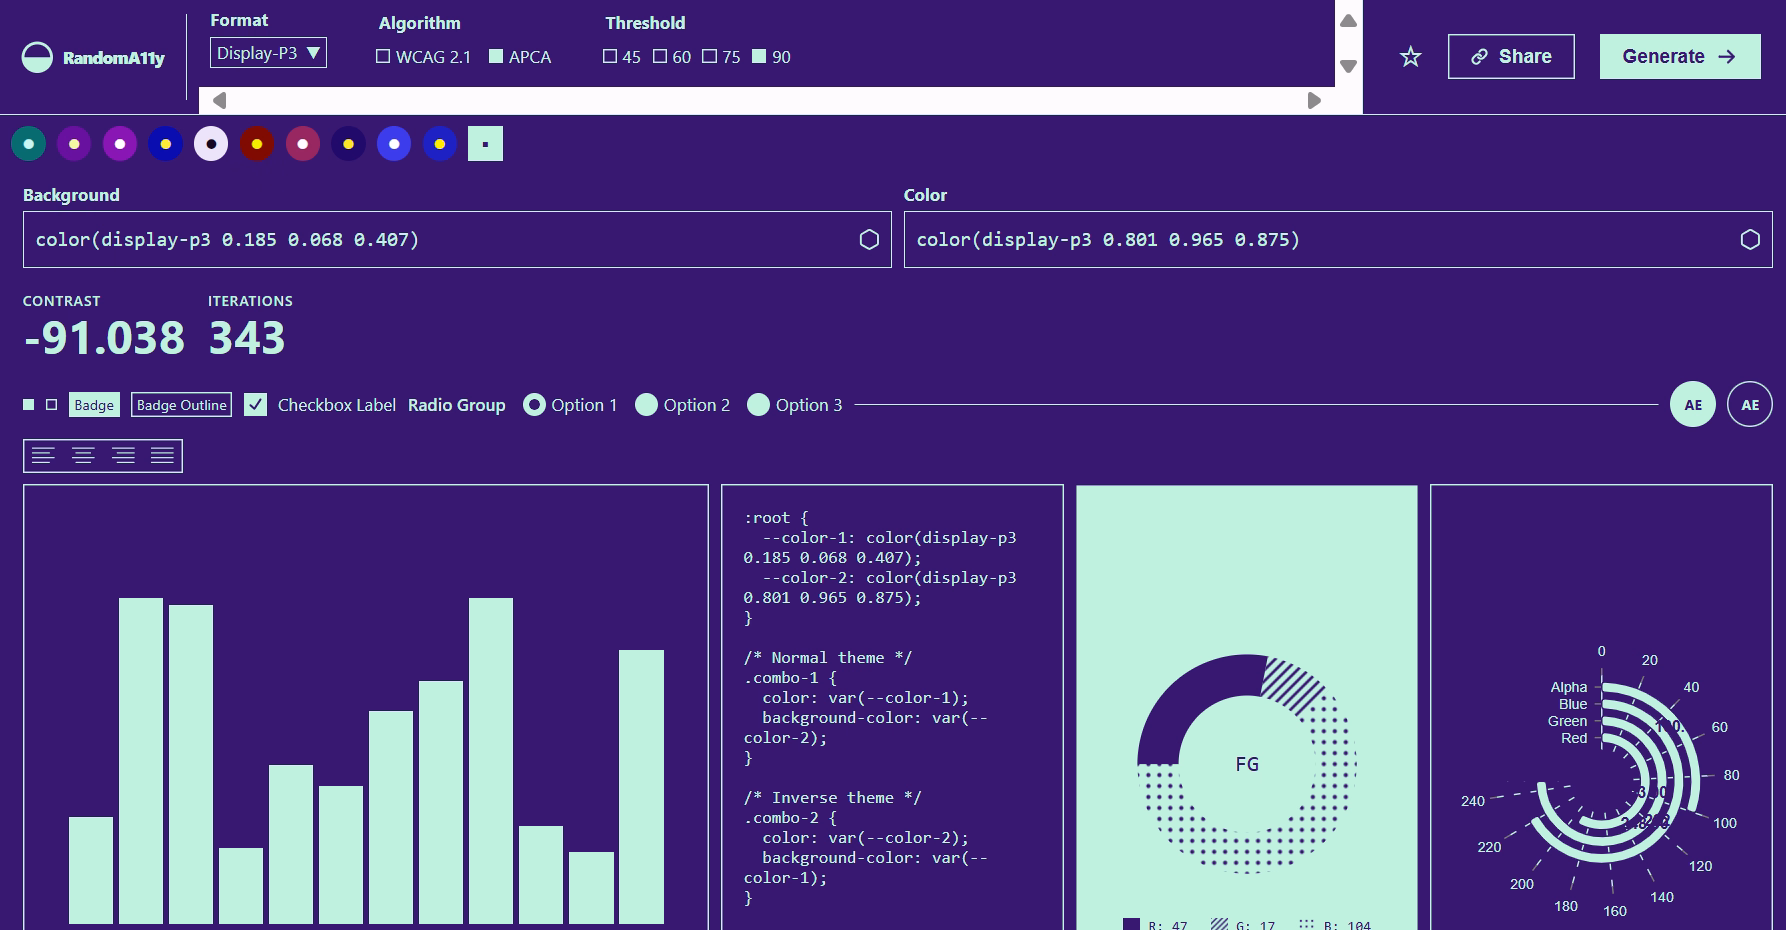
Task: Select the teal circle color swatch
Action: pyautogui.click(x=29, y=144)
